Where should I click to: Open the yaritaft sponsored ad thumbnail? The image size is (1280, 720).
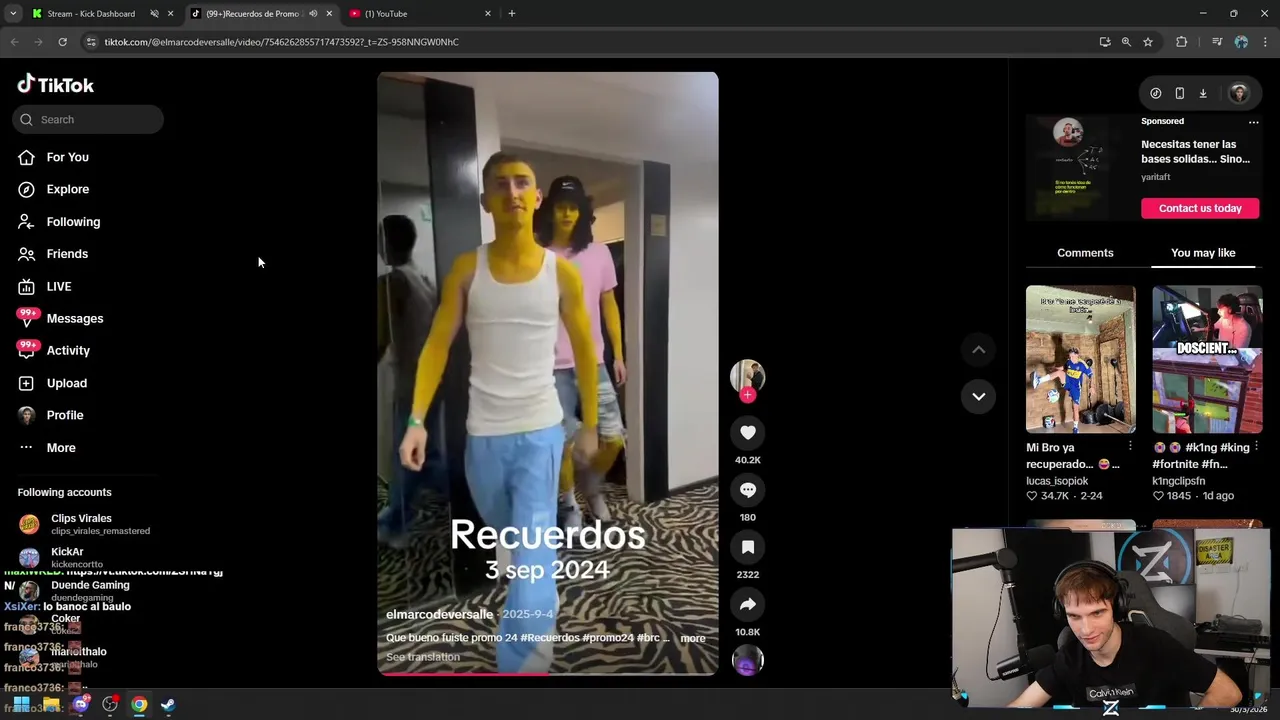pyautogui.click(x=1080, y=168)
